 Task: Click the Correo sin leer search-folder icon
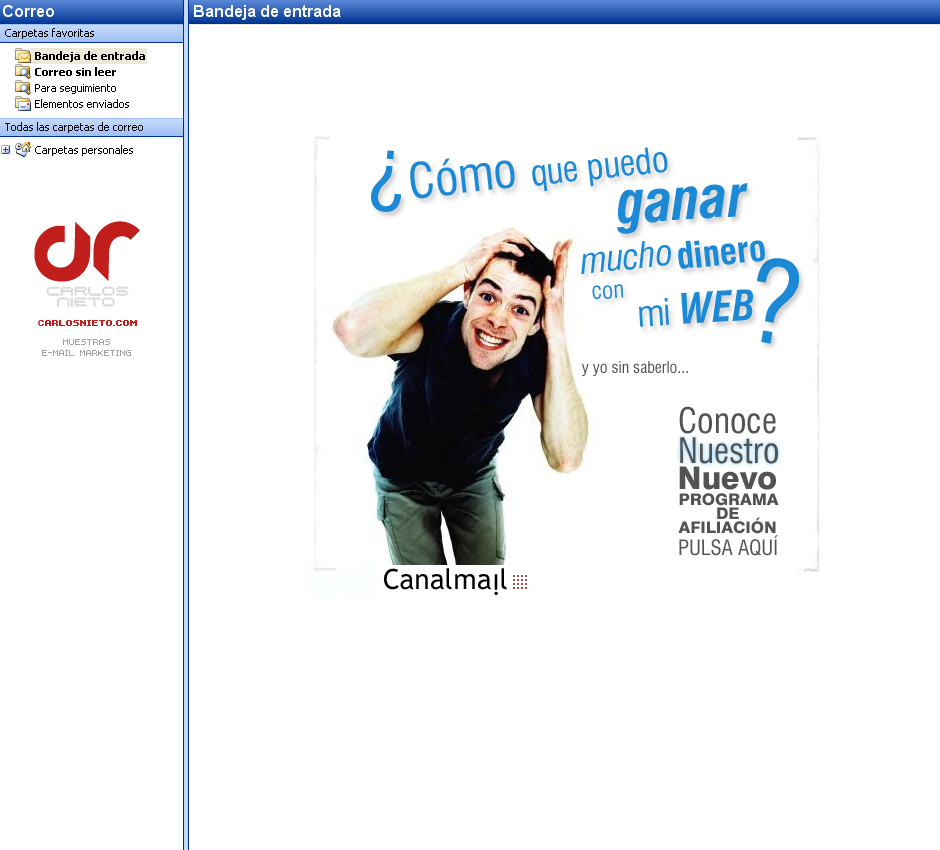point(23,72)
